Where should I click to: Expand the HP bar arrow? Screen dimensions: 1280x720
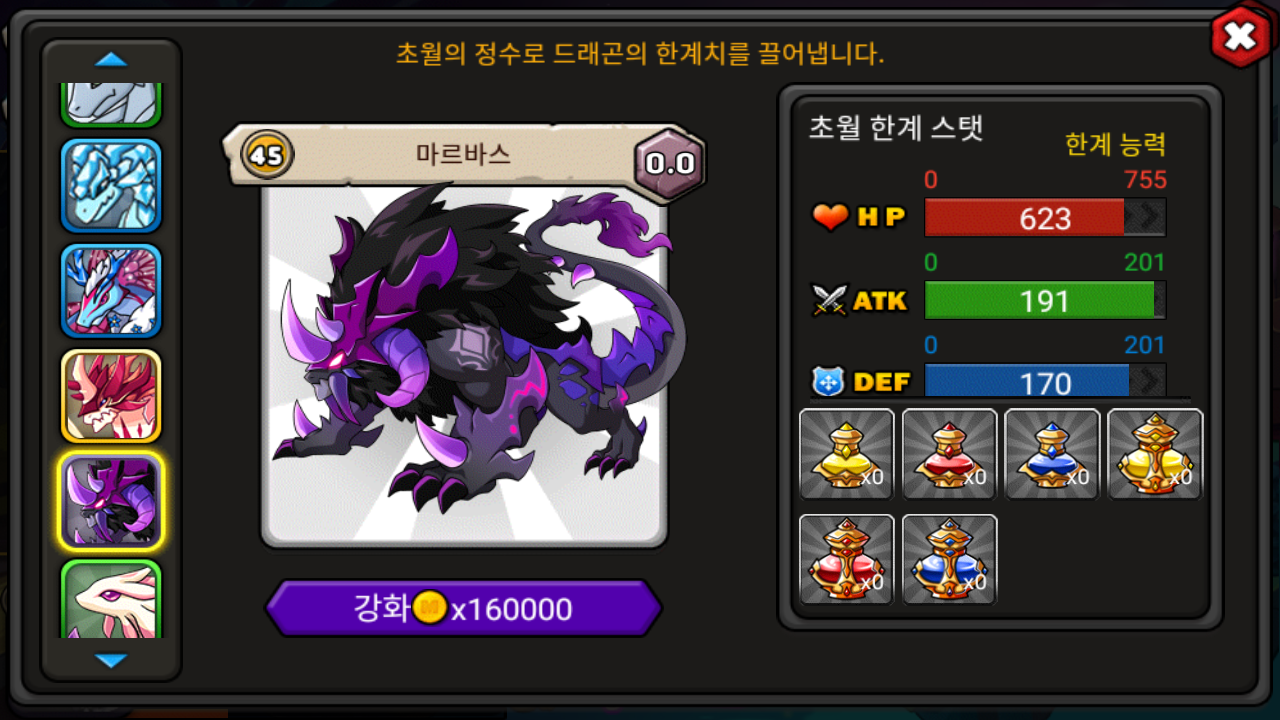[1145, 217]
